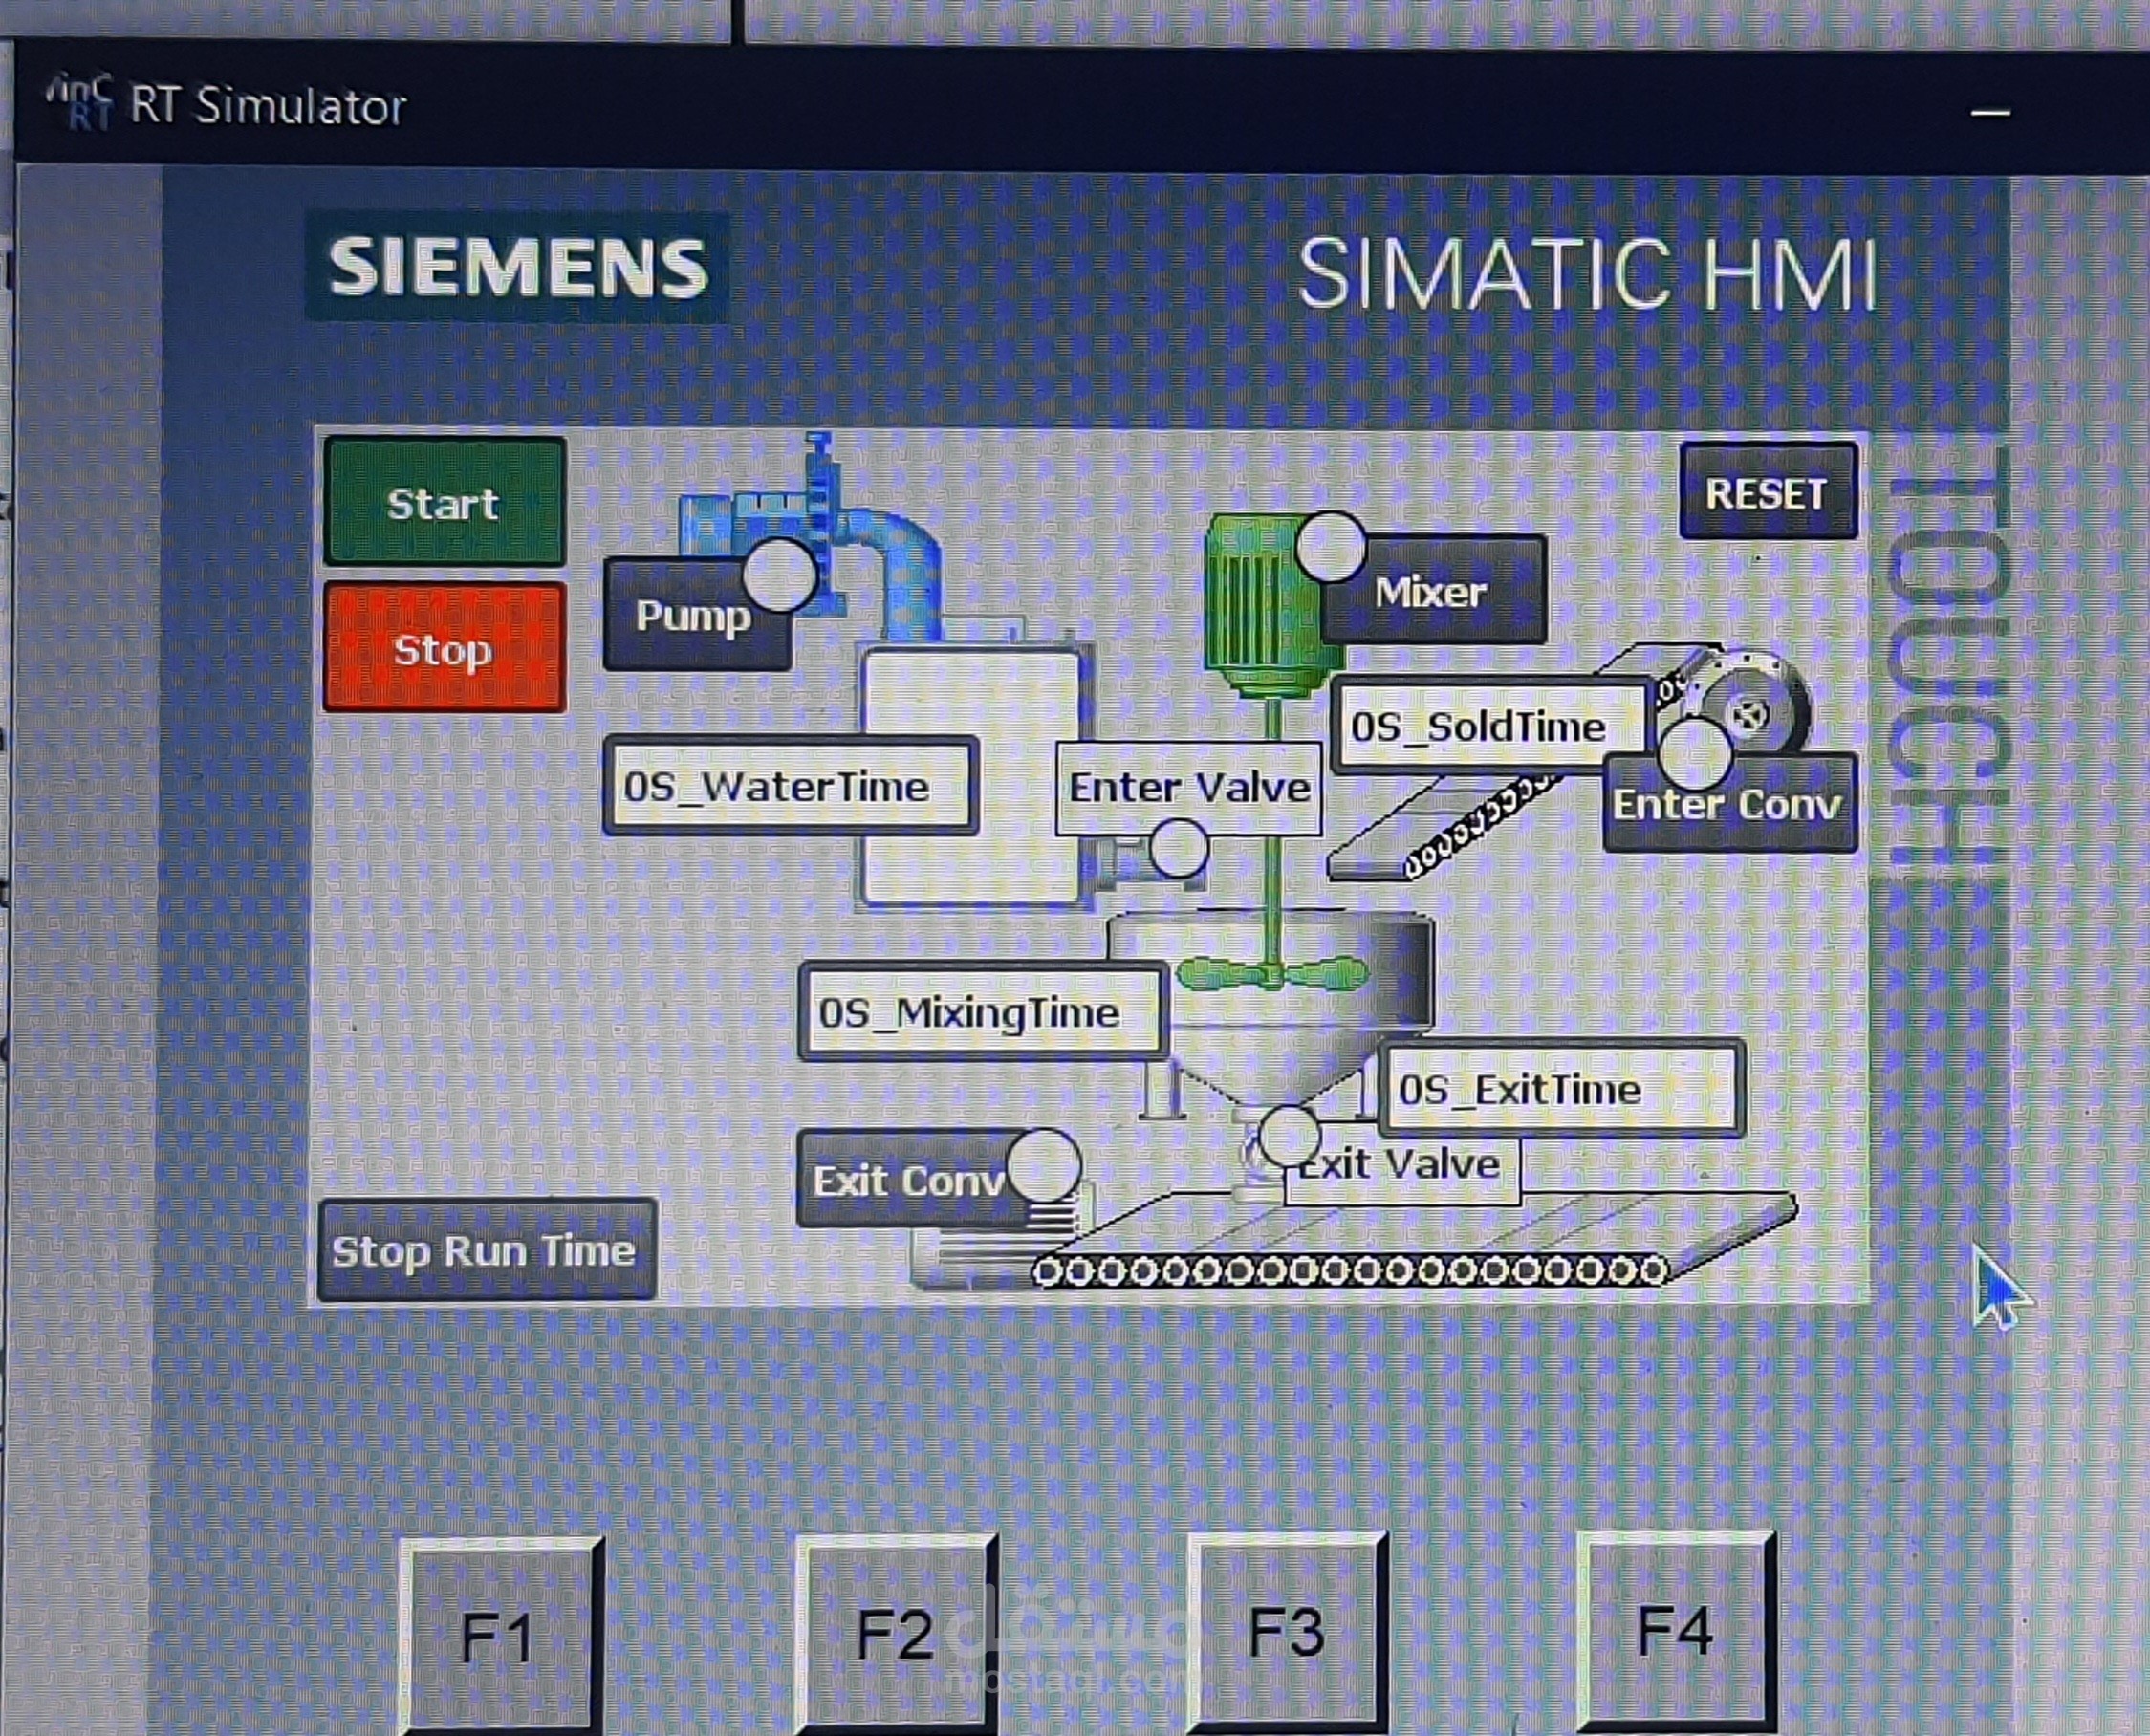Click the blue pump graphic
Screen dimensions: 2150x1736
[x=810, y=535]
